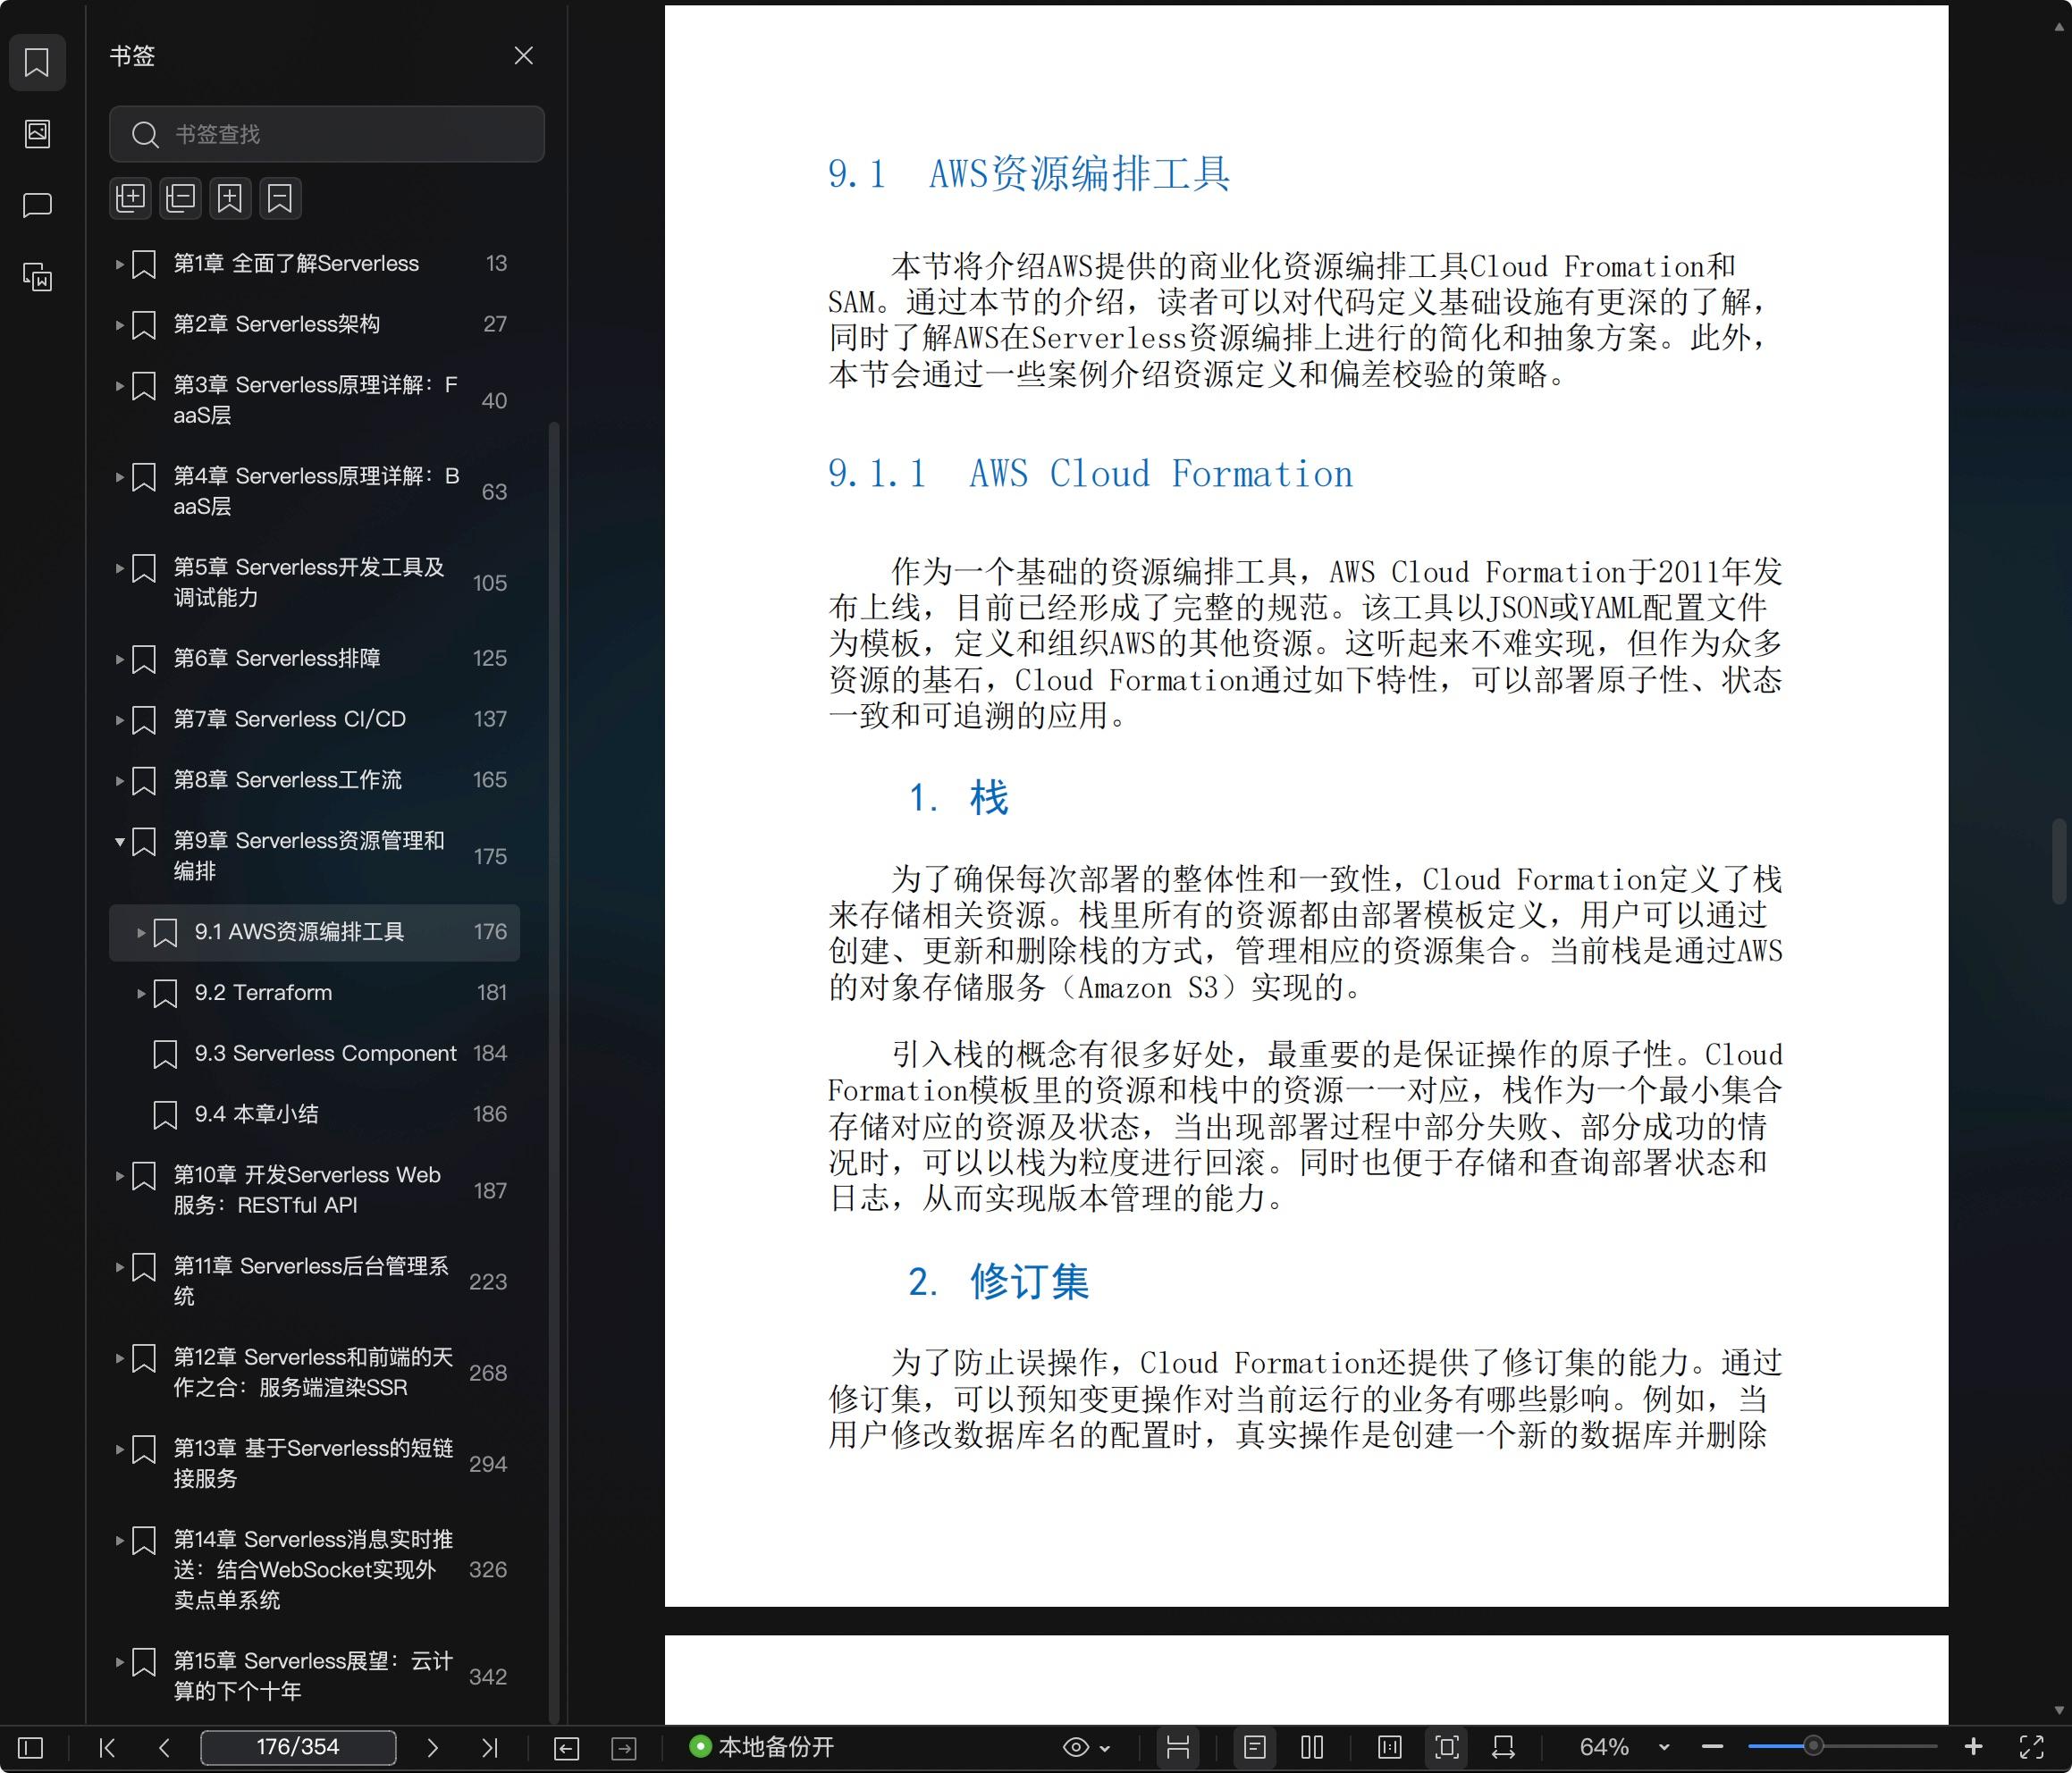
Task: Select fit page view icon
Action: pos(1446,1747)
